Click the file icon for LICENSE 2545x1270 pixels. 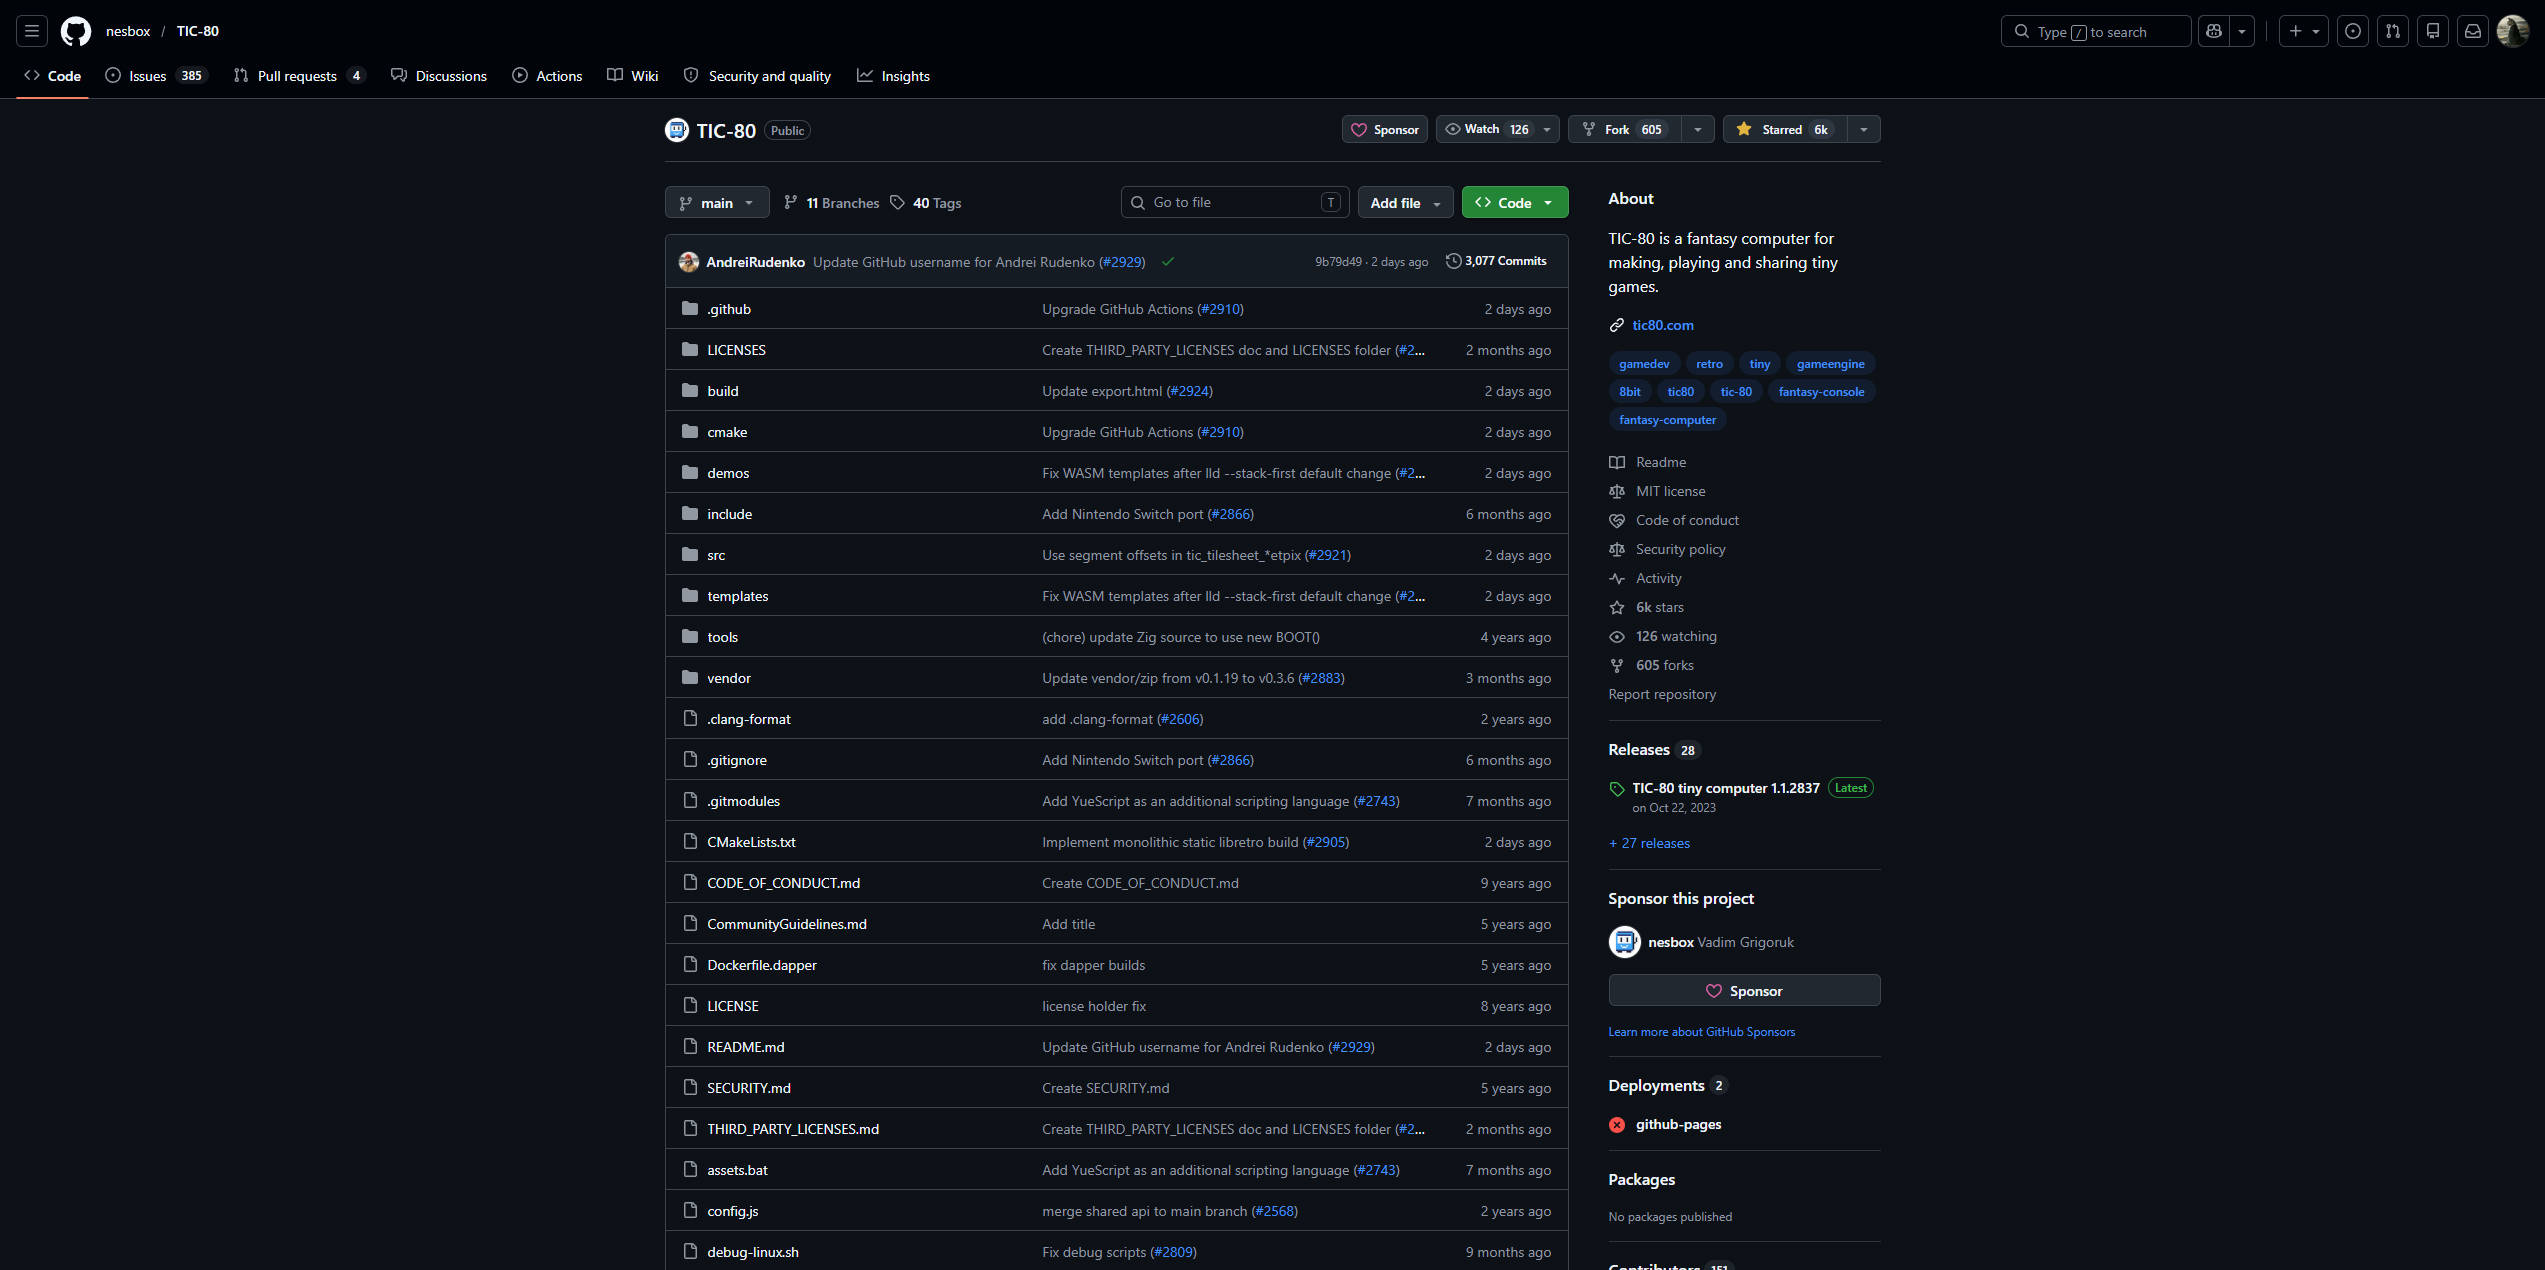pos(690,1006)
